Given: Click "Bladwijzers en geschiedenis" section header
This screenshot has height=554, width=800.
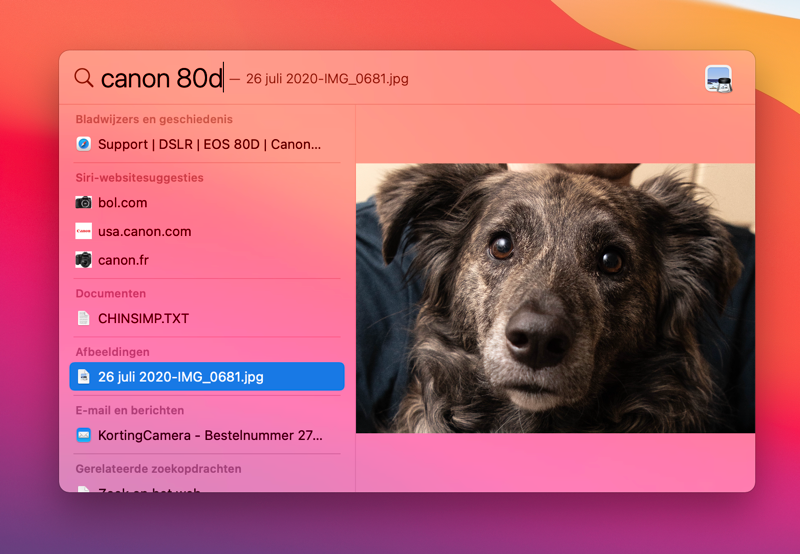Looking at the screenshot, I should (x=154, y=119).
